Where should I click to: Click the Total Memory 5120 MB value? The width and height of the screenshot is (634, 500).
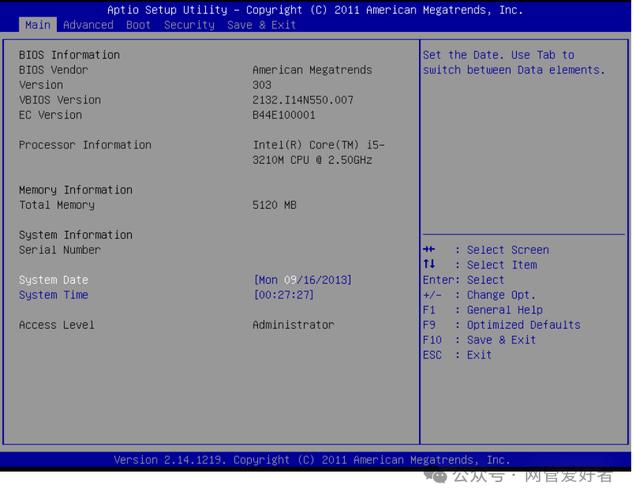point(274,205)
